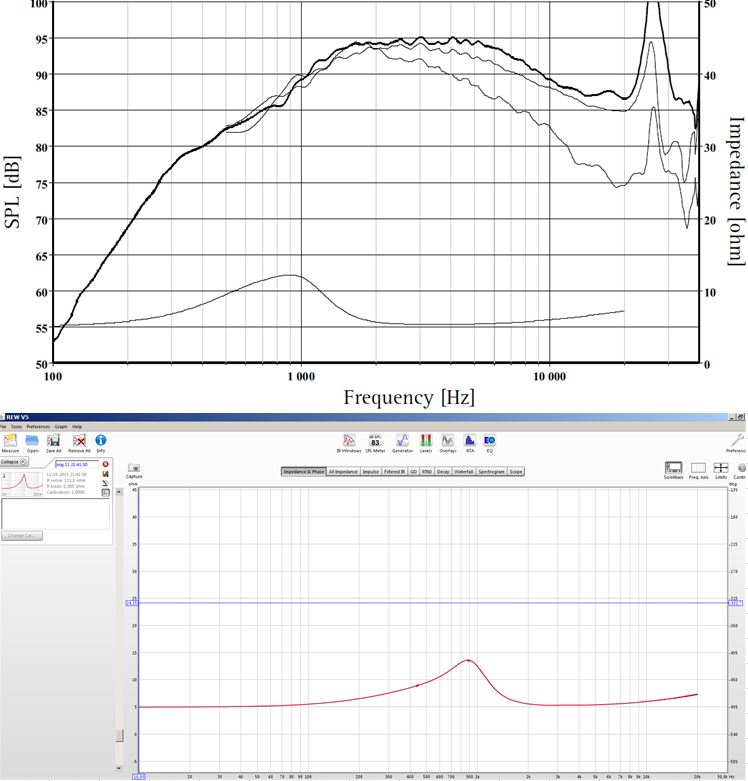Switch to the GD tab

413,471
